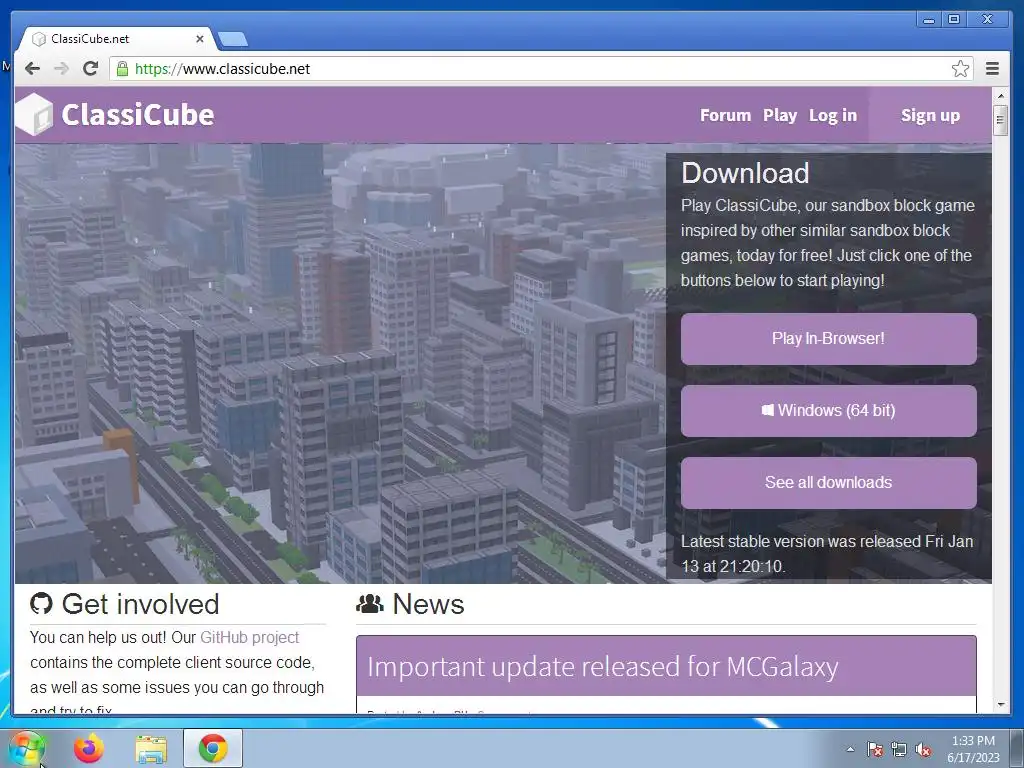Image resolution: width=1024 pixels, height=768 pixels.
Task: Reload the page with refresh icon
Action: (90, 69)
